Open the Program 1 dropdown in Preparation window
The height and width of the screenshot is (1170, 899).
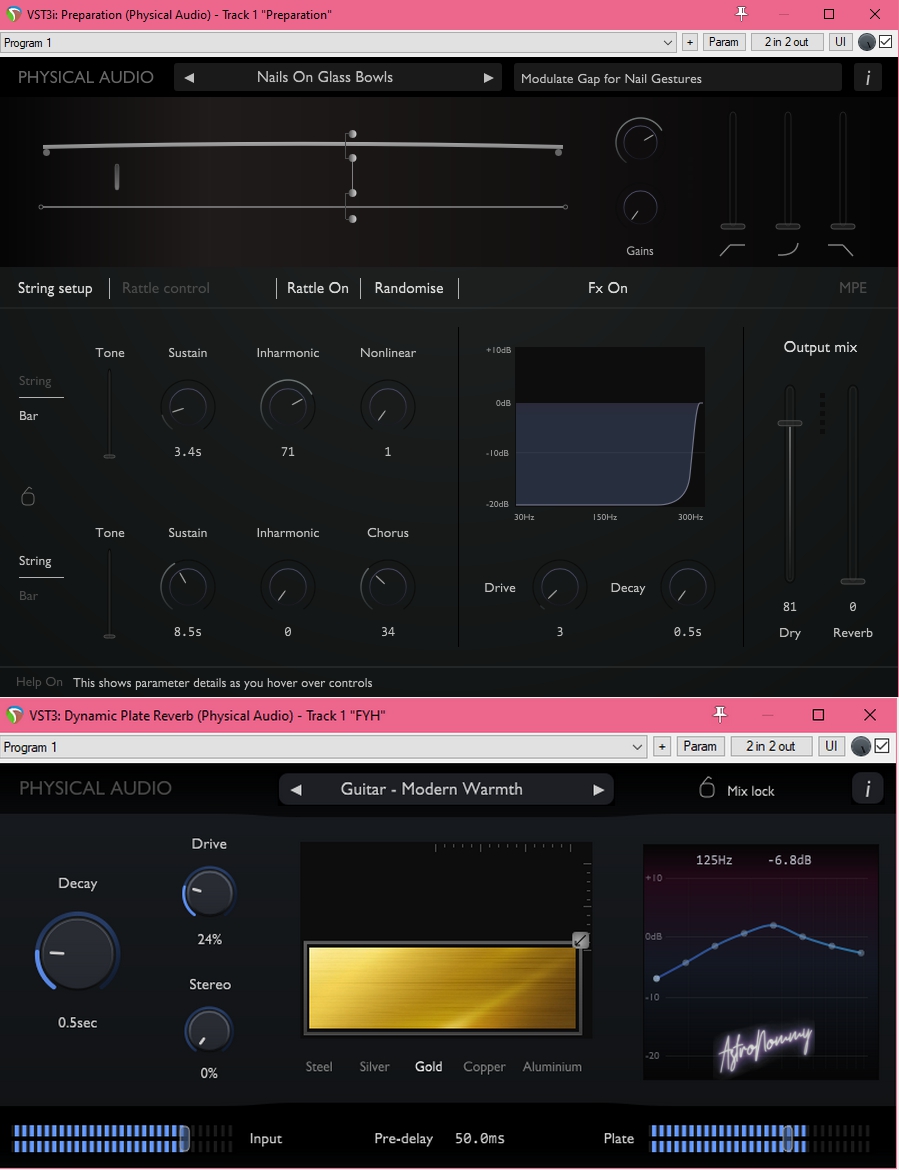[339, 43]
